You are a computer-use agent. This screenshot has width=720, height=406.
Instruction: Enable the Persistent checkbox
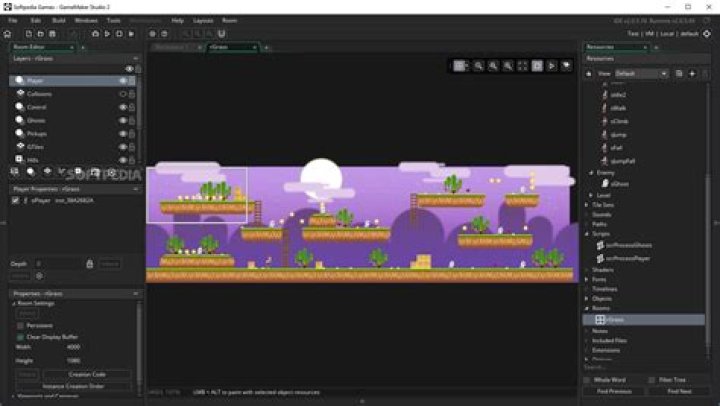[19, 325]
